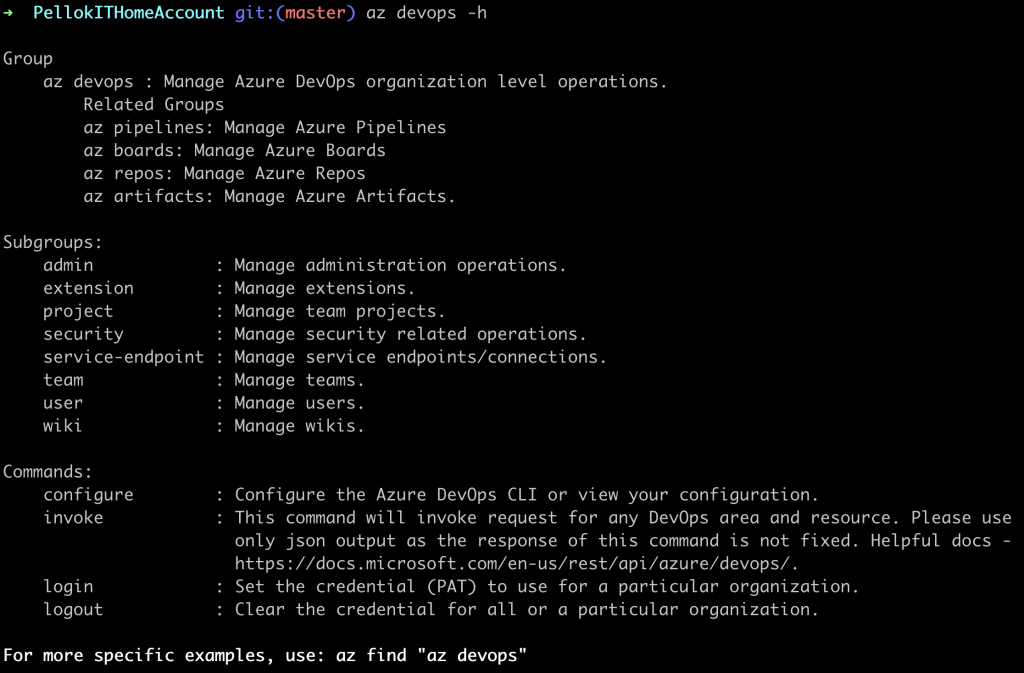The height and width of the screenshot is (673, 1024).
Task: Click the 'az pipelines: Manage Azure Pipelines' line
Action: click(264, 127)
